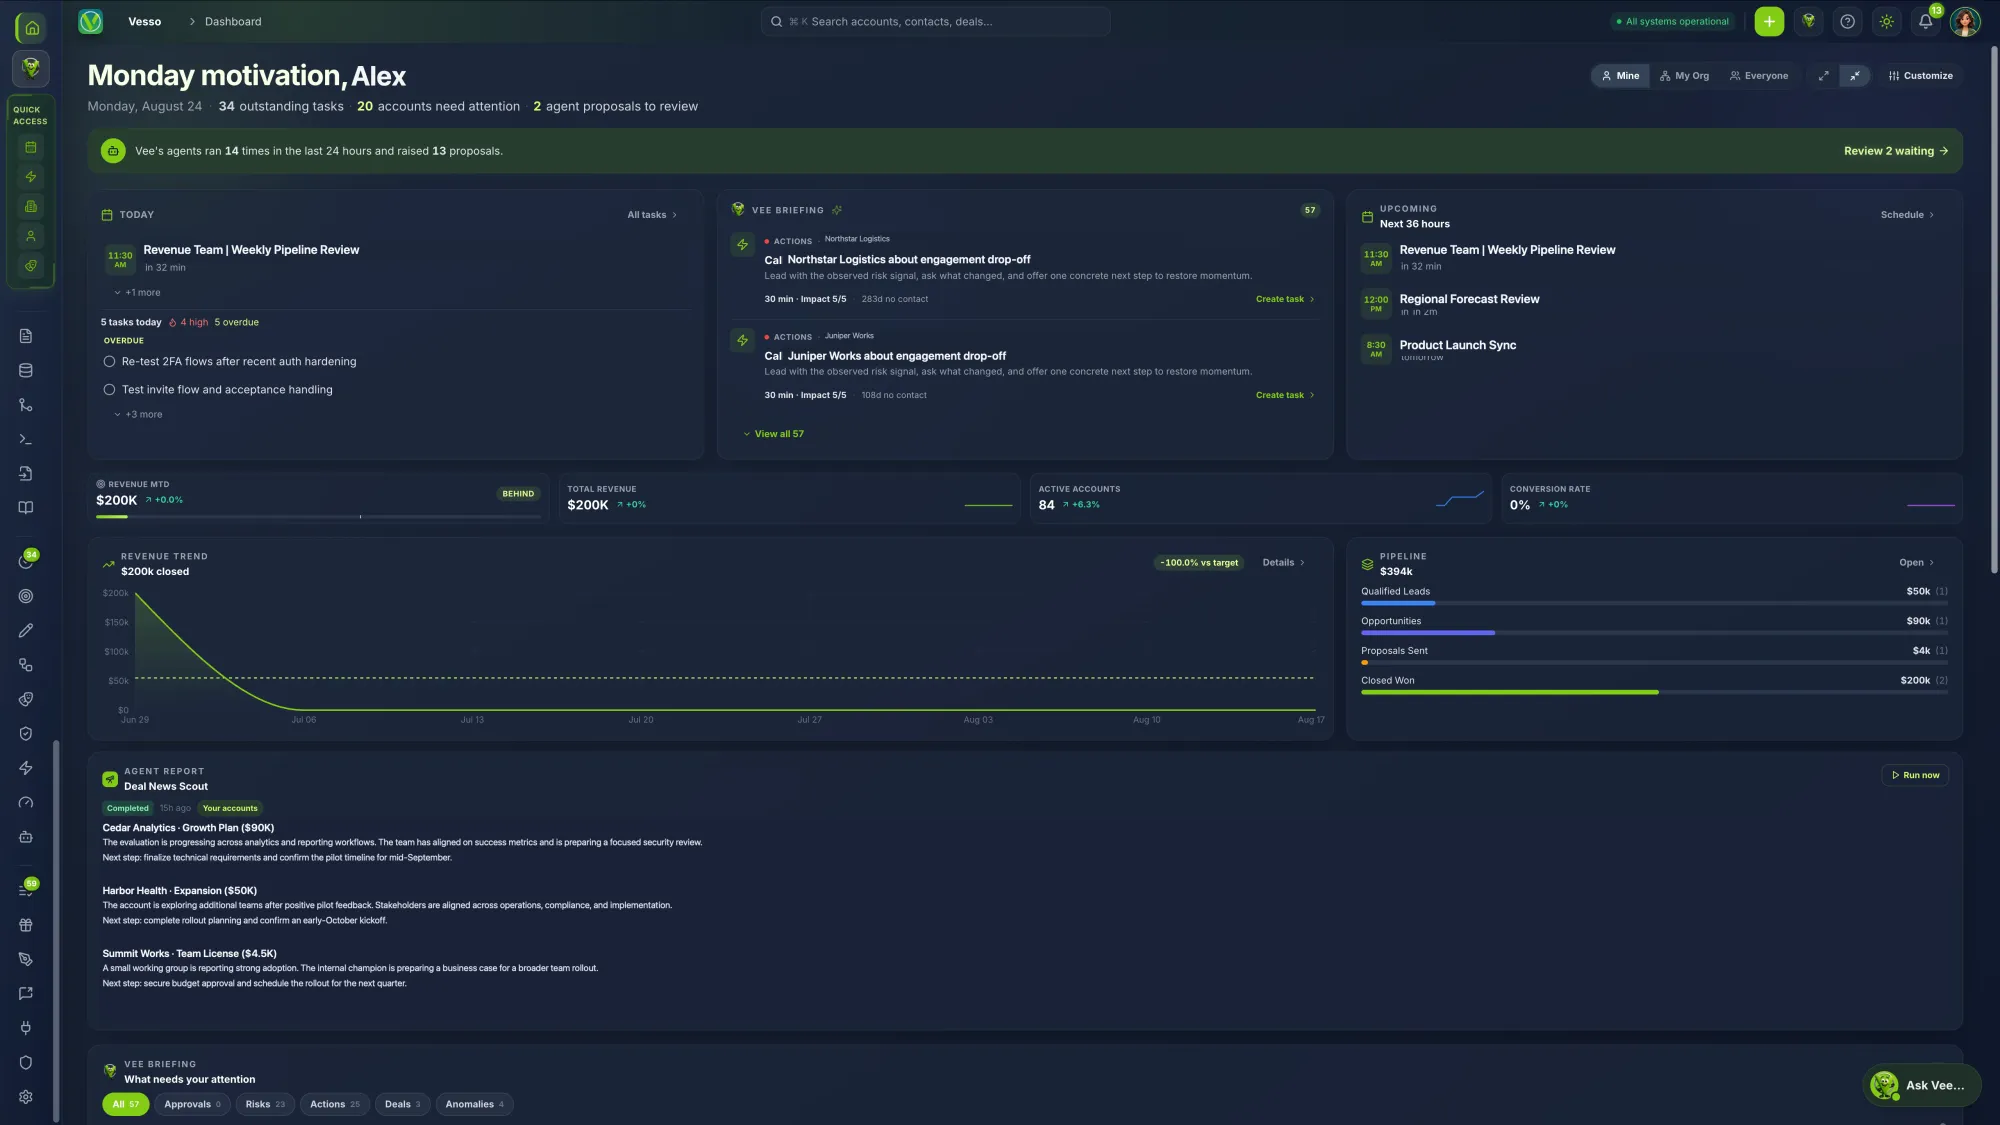2000x1125 pixels.
Task: Open the pen-nib icon in sidebar
Action: click(x=26, y=959)
